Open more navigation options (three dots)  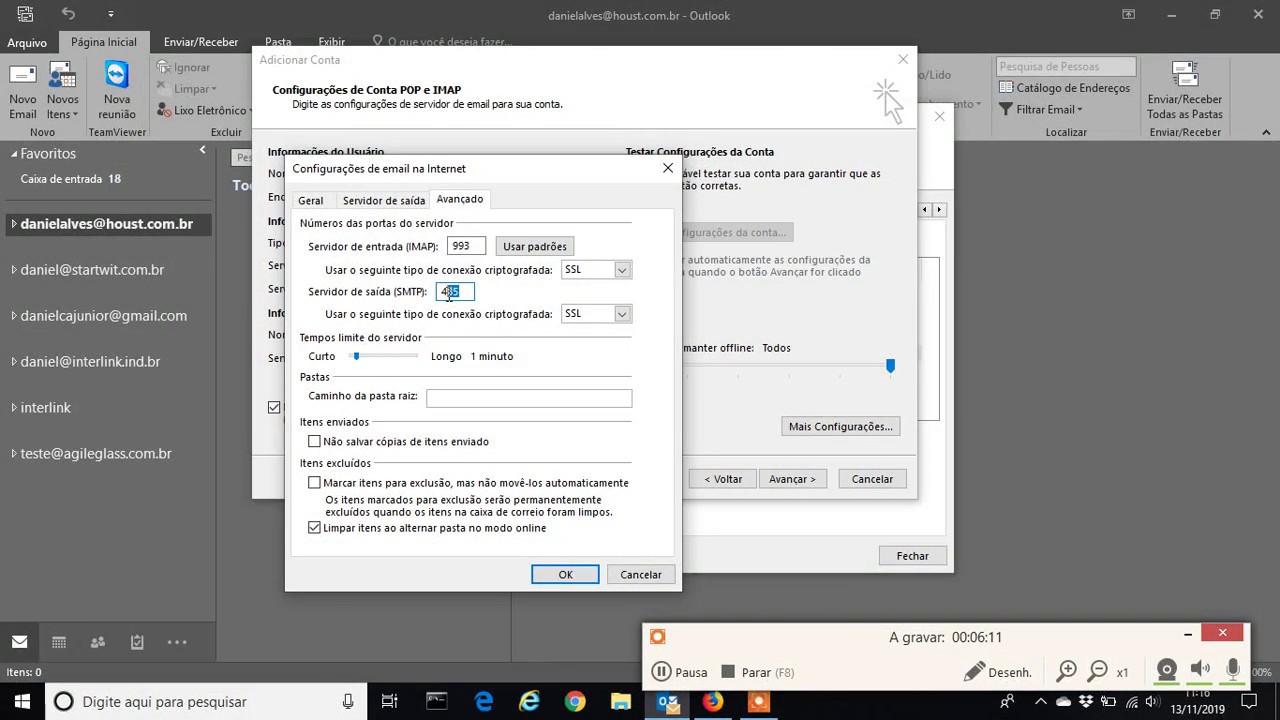(177, 642)
